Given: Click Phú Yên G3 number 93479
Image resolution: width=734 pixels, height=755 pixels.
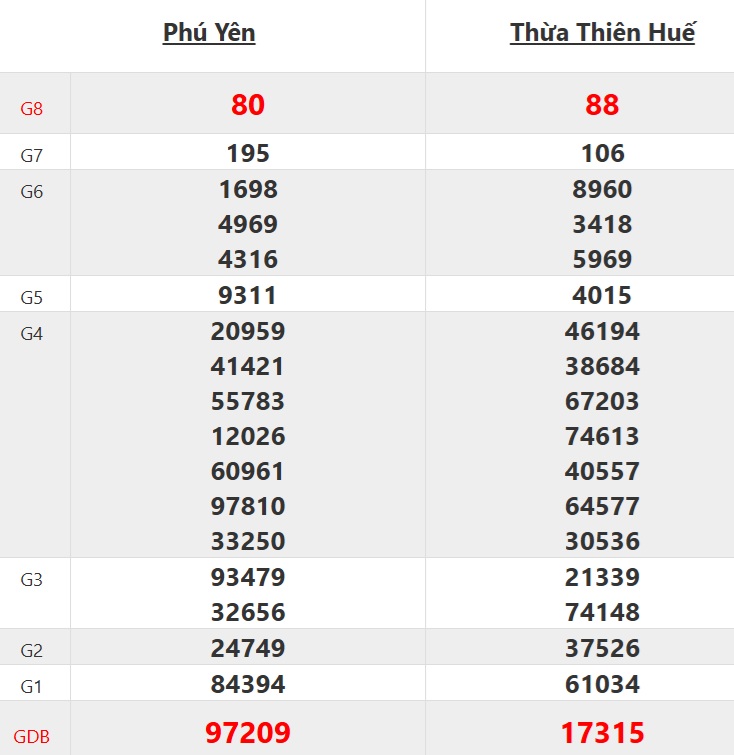Looking at the screenshot, I should pos(248,577).
